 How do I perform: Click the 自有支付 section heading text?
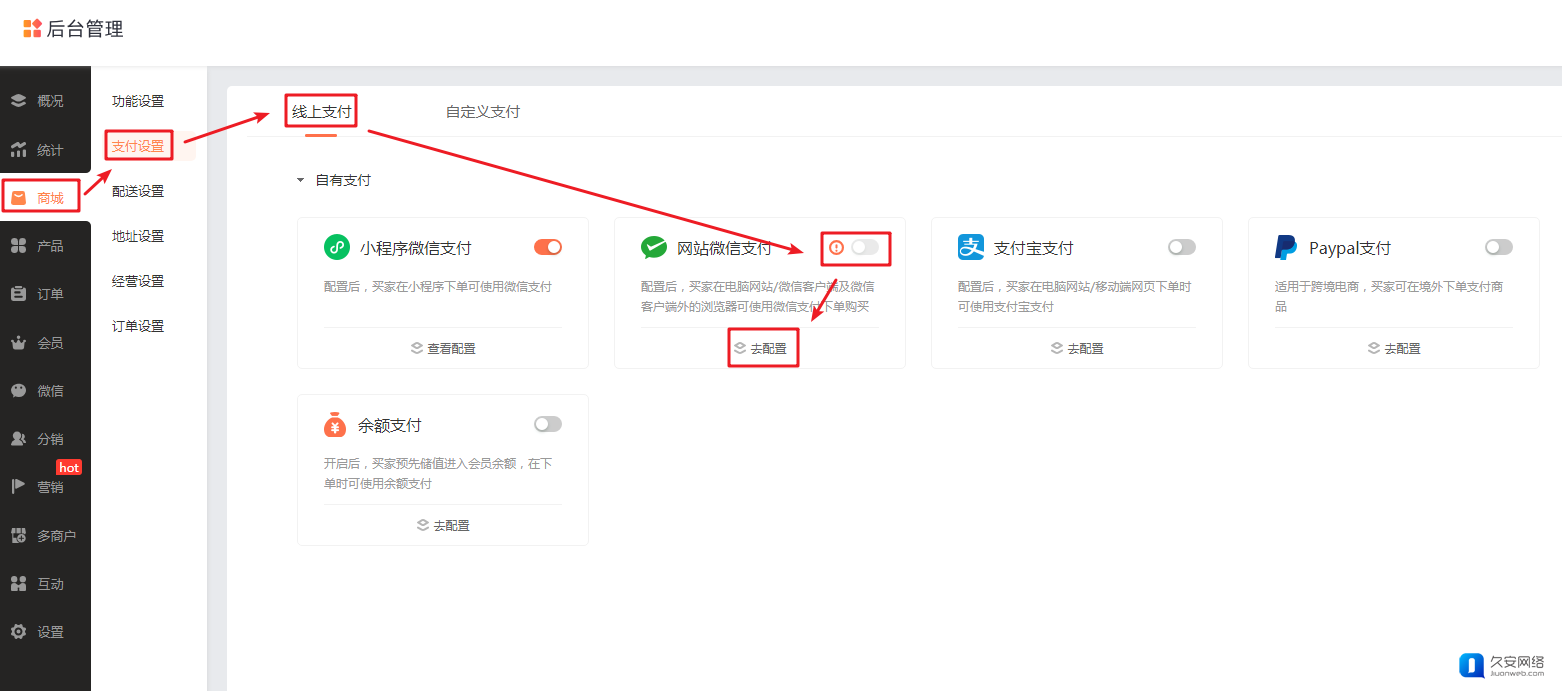click(x=343, y=180)
